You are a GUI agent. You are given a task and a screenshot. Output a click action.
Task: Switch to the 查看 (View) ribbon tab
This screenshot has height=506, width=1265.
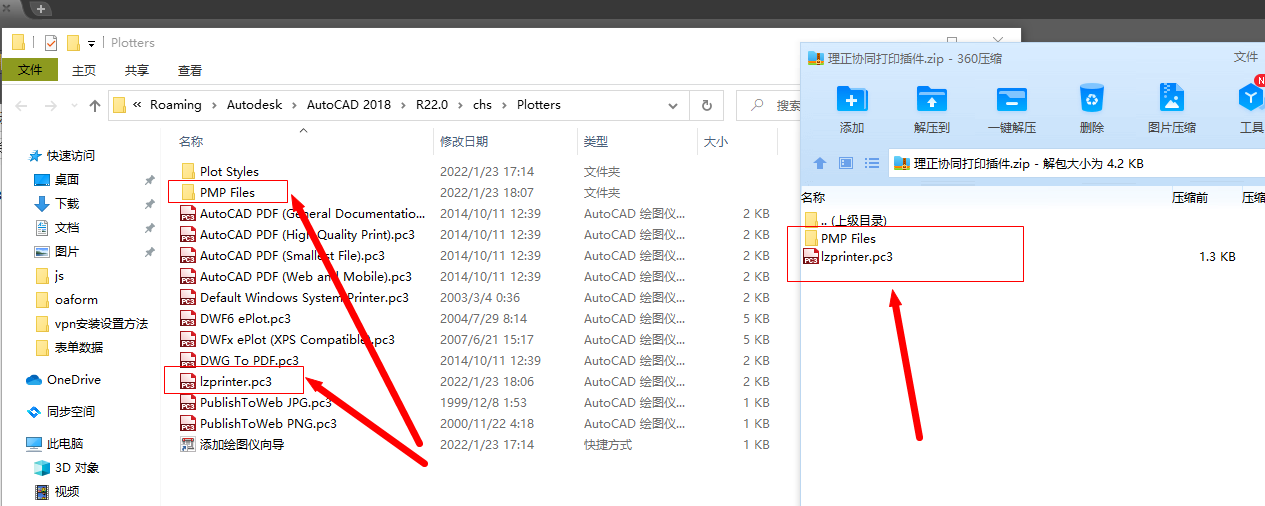coord(190,70)
